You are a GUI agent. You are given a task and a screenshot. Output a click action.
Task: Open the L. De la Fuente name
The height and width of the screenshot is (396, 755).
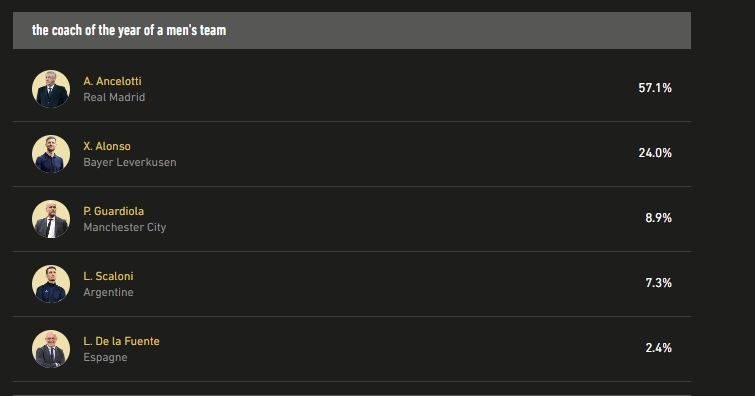121,341
